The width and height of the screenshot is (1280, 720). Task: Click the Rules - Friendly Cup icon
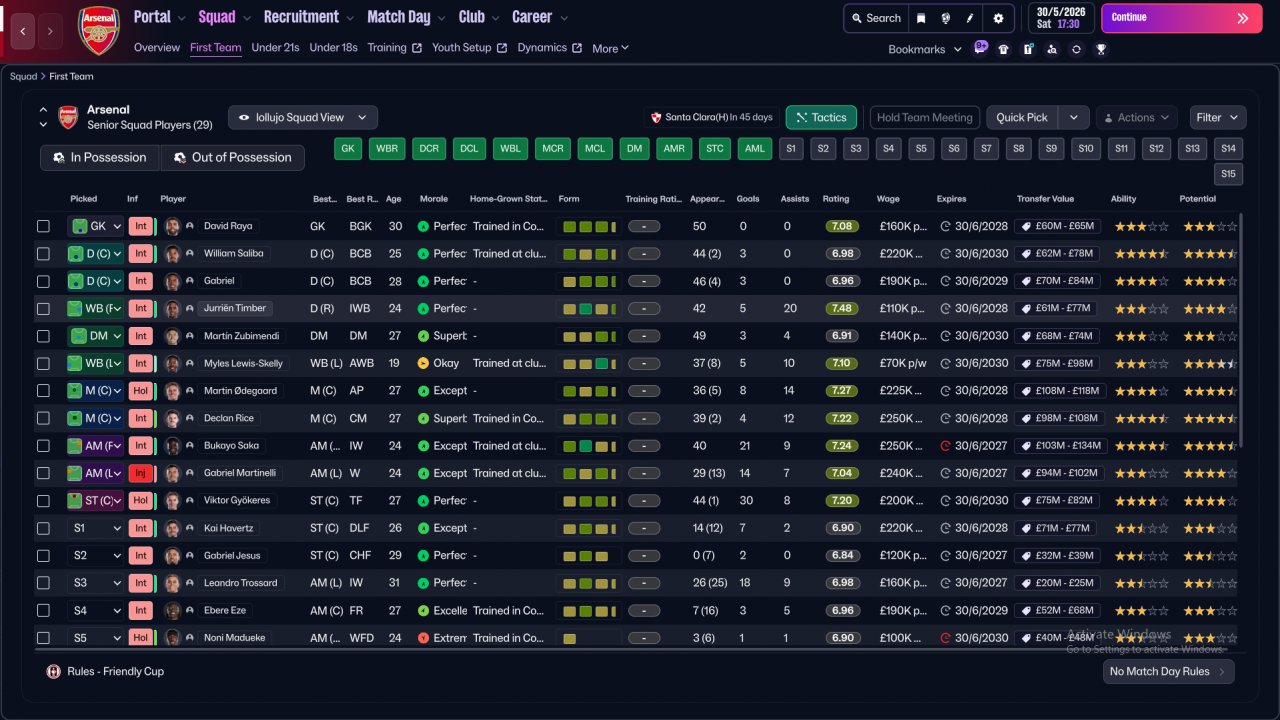(x=54, y=671)
